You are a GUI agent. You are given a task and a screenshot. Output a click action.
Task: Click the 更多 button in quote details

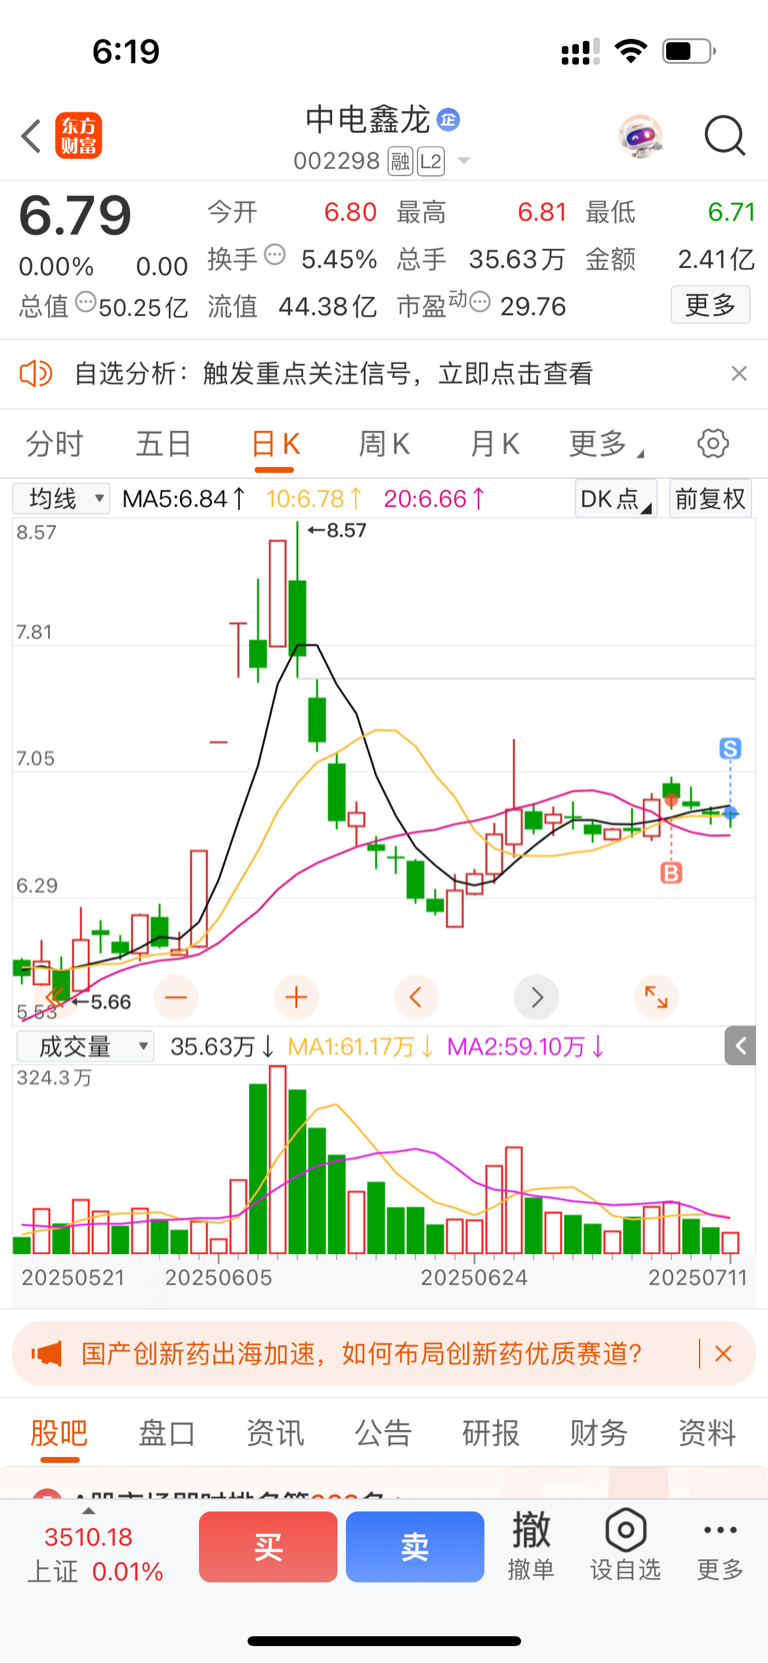pyautogui.click(x=710, y=305)
